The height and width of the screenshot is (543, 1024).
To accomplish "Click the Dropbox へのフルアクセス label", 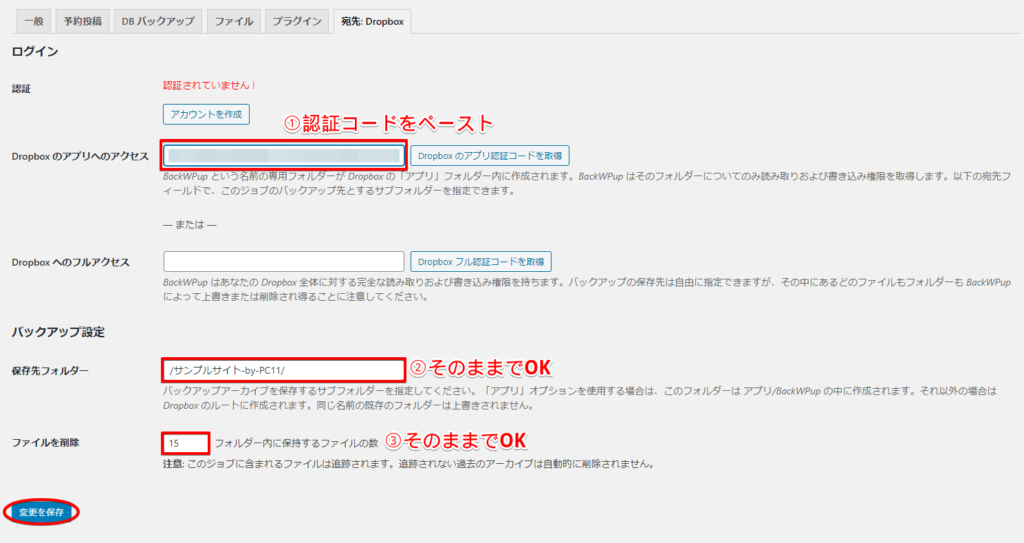I will click(71, 262).
